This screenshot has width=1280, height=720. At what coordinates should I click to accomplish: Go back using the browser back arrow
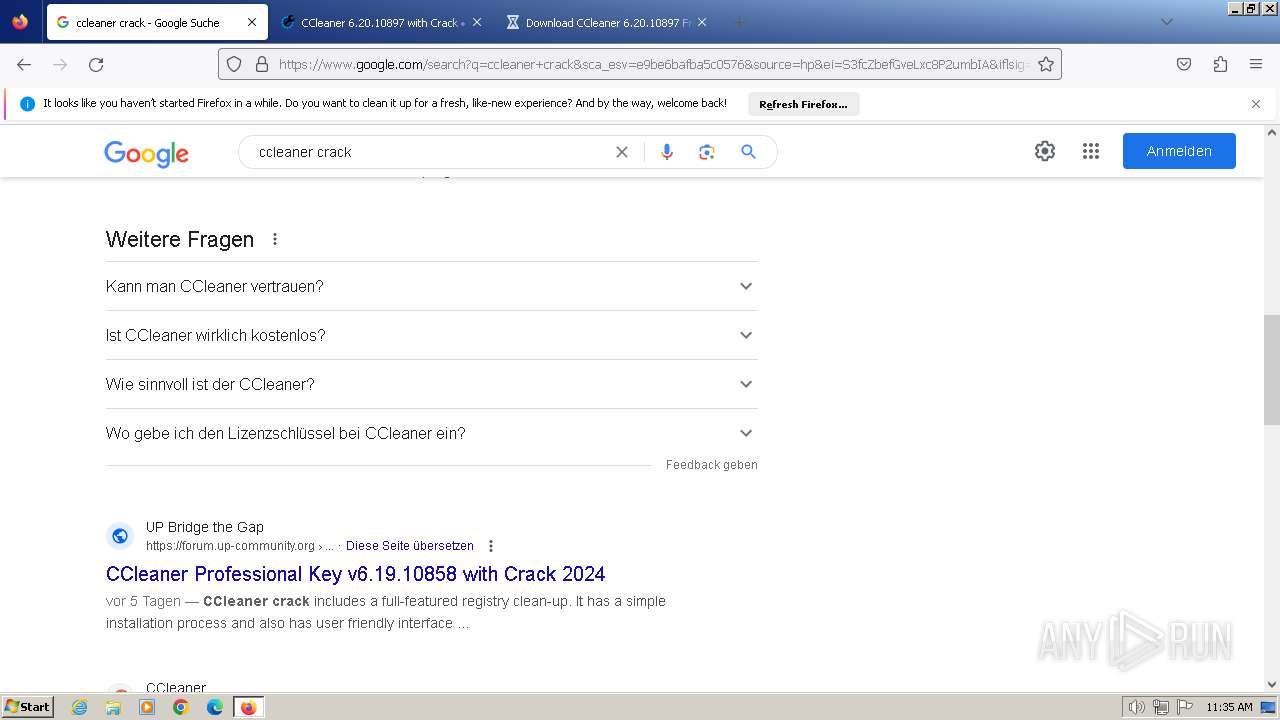(x=24, y=64)
